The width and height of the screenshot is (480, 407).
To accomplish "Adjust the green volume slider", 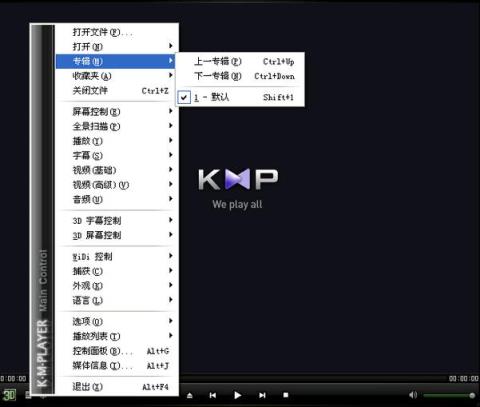I will pyautogui.click(x=449, y=396).
